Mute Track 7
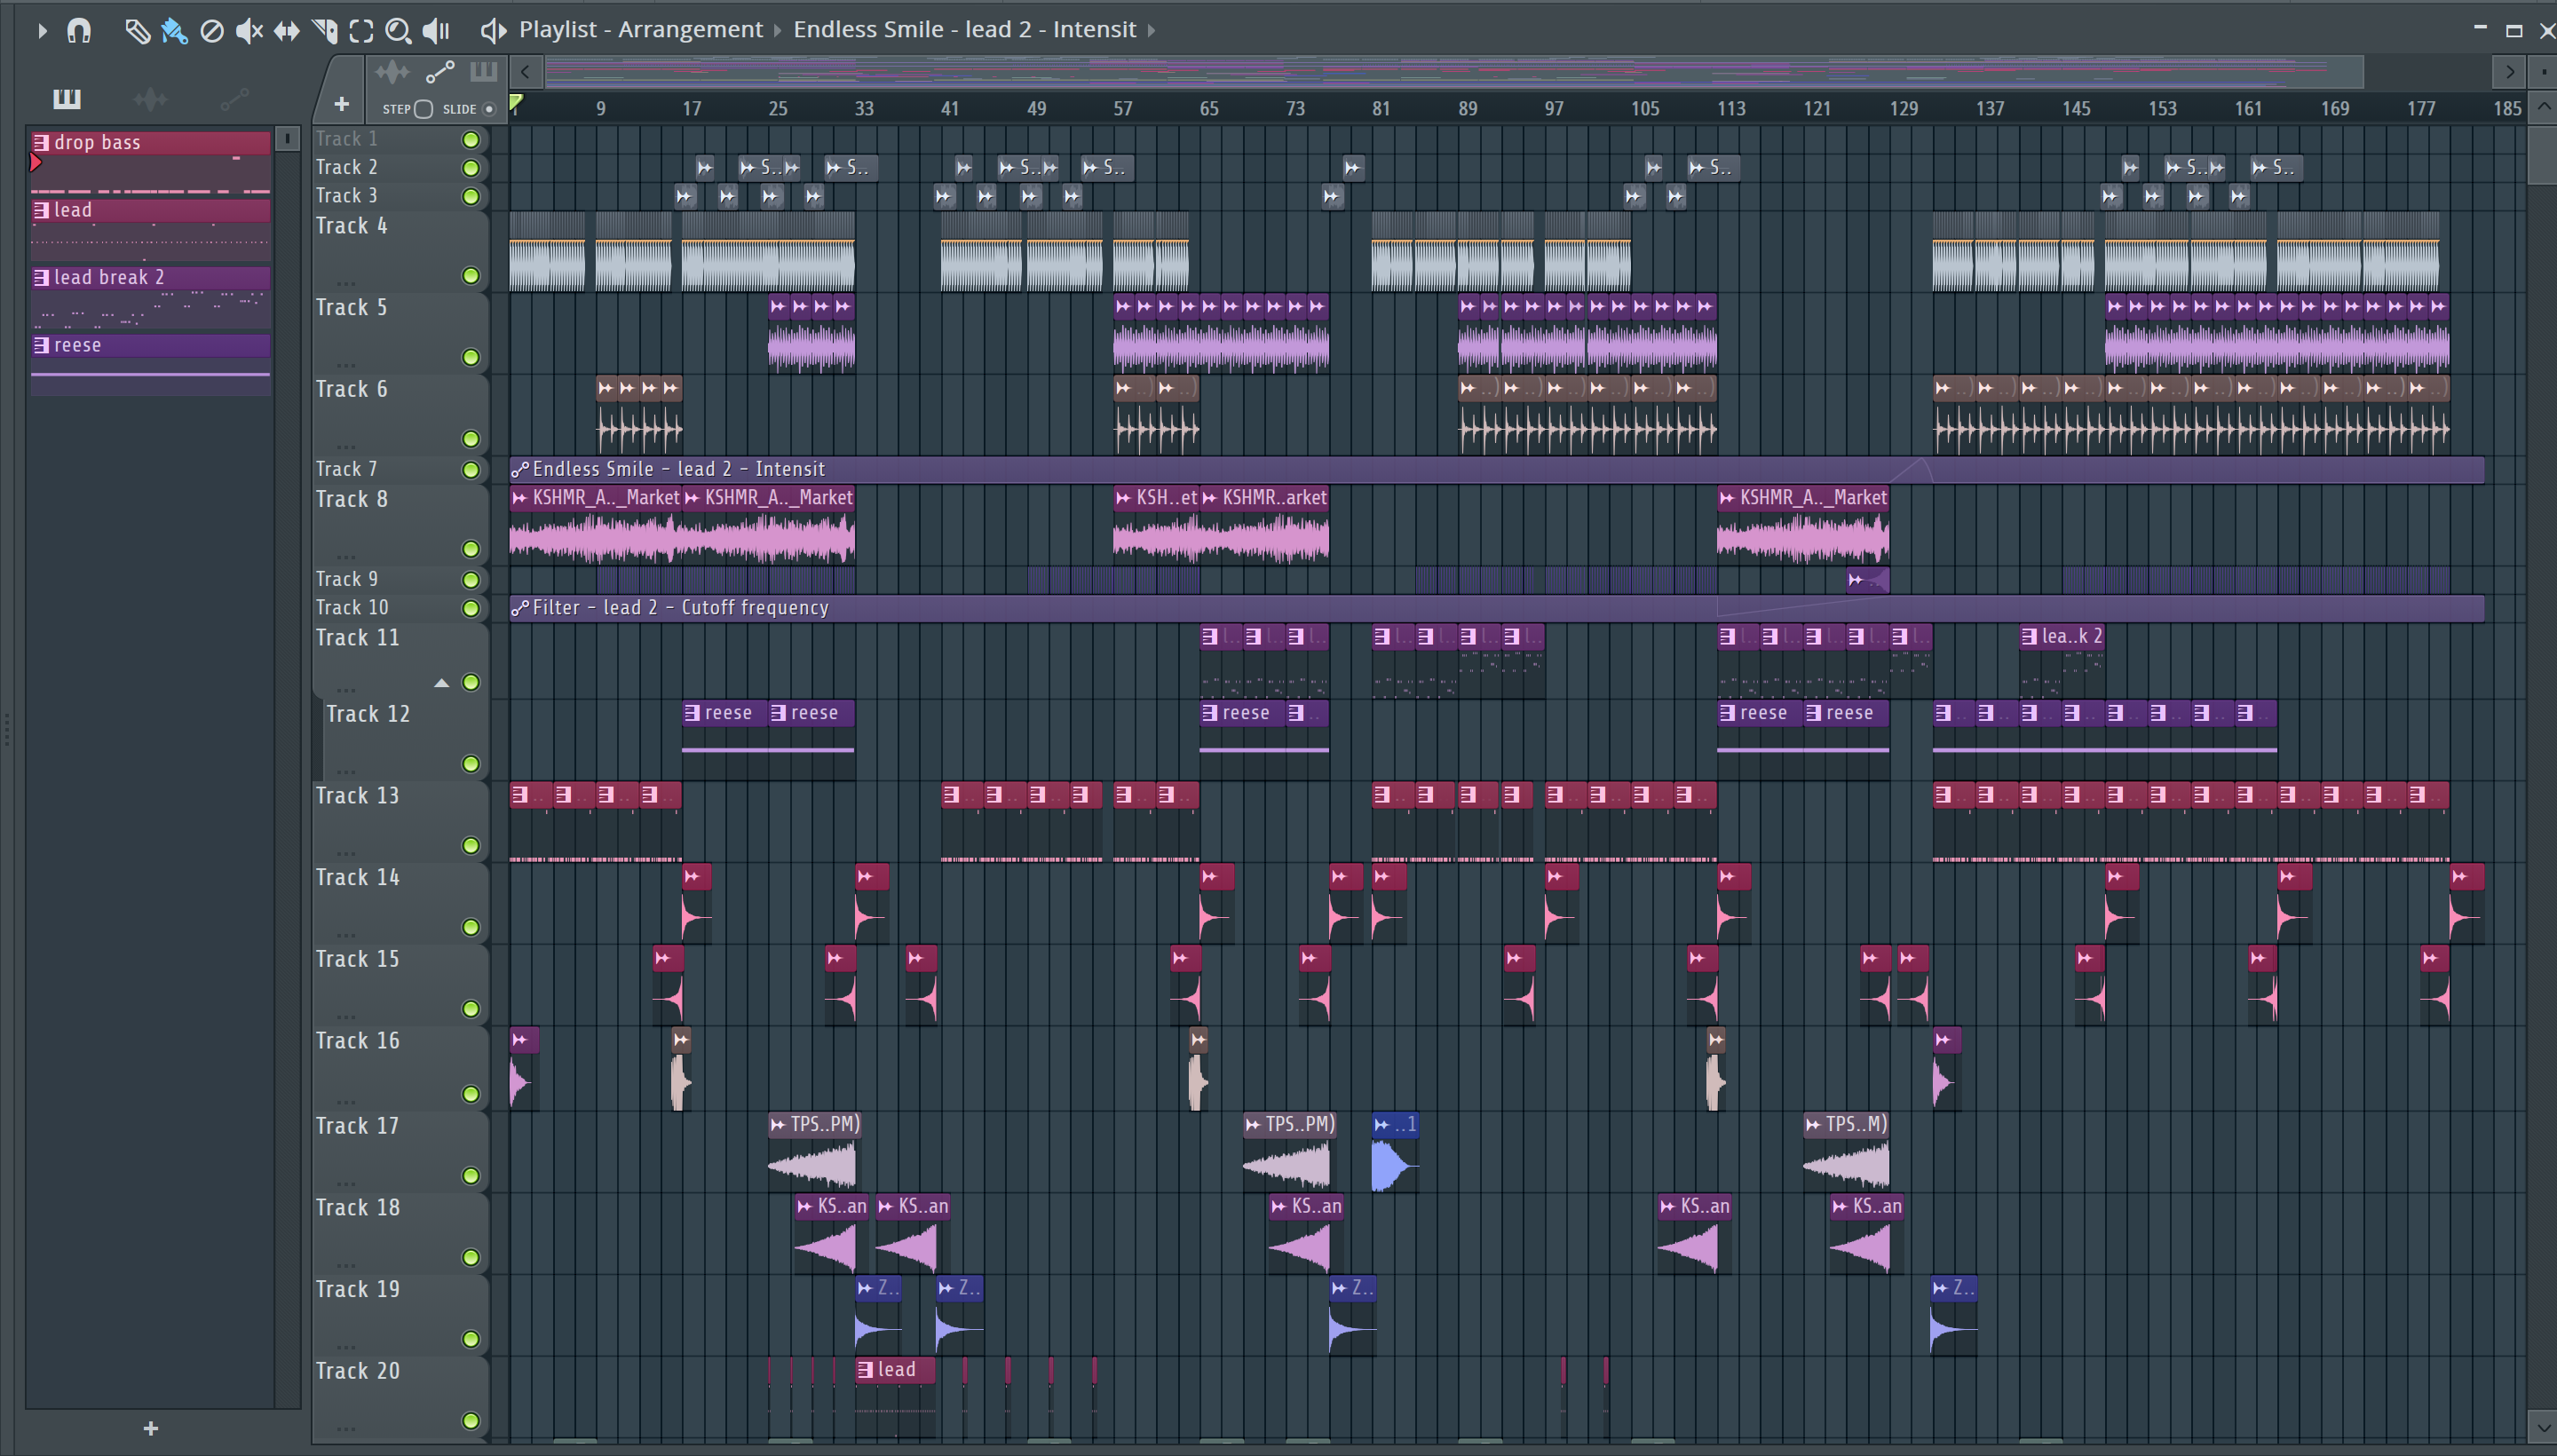The height and width of the screenshot is (1456, 2557). (x=470, y=469)
